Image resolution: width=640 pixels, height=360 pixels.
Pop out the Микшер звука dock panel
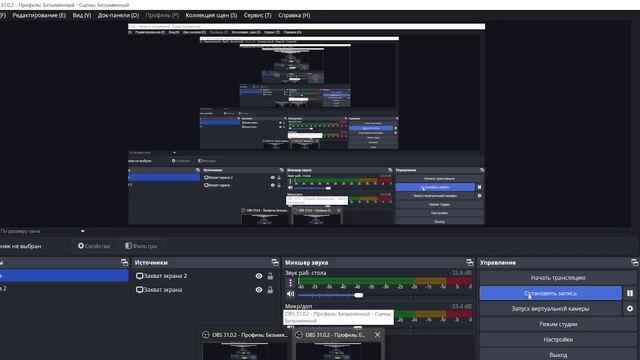[x=470, y=262]
